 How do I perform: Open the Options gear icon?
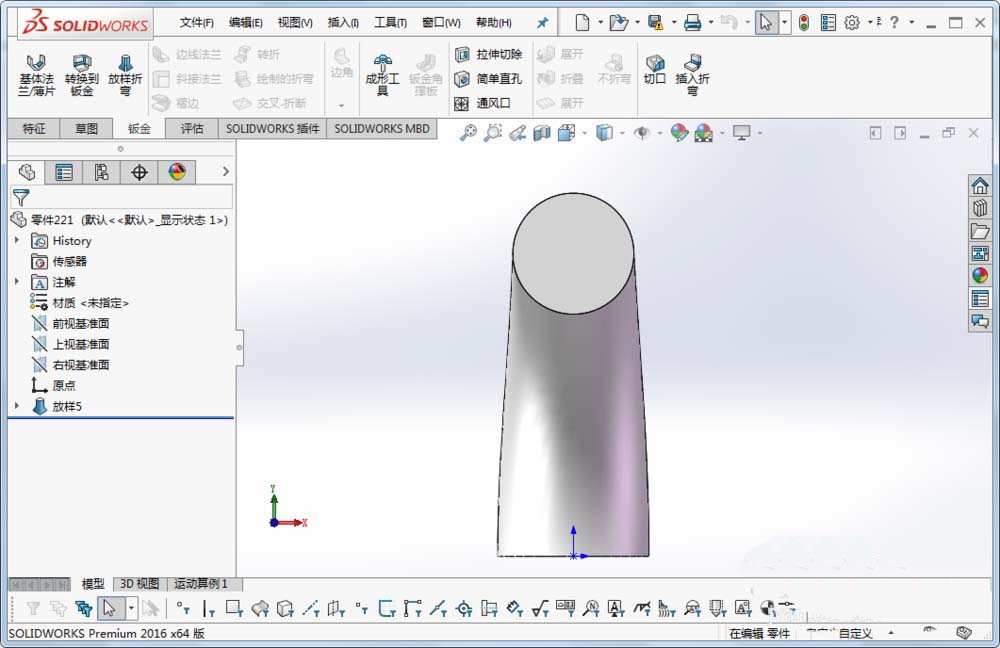851,23
